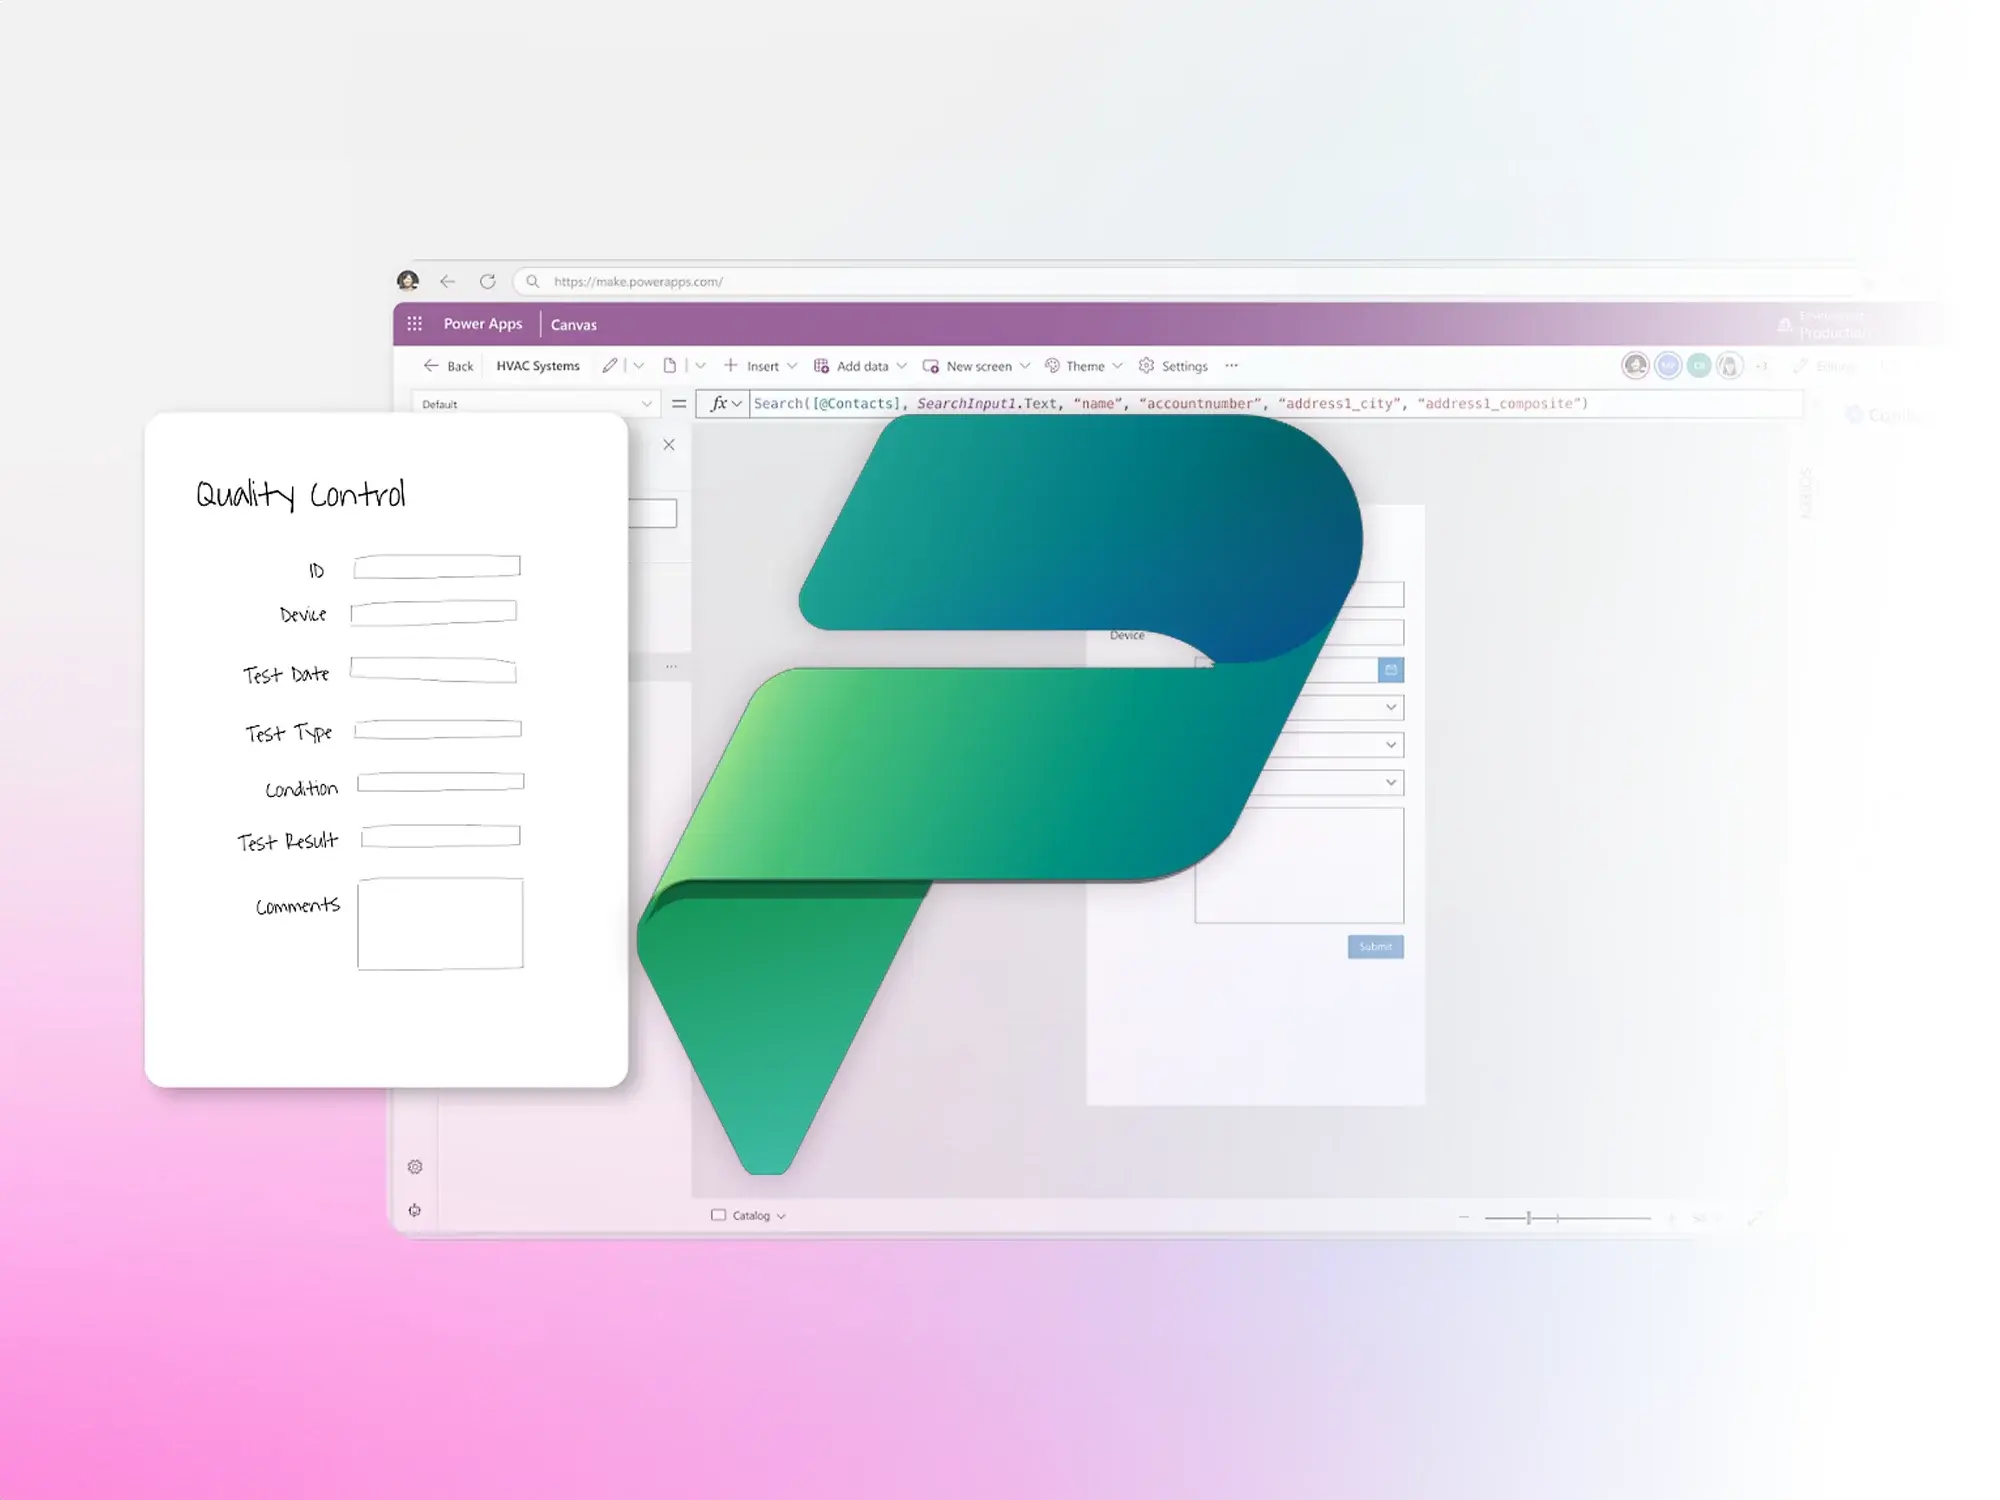The width and height of the screenshot is (2000, 1500).
Task: Click the purple collaborator avatar
Action: pos(1667,366)
